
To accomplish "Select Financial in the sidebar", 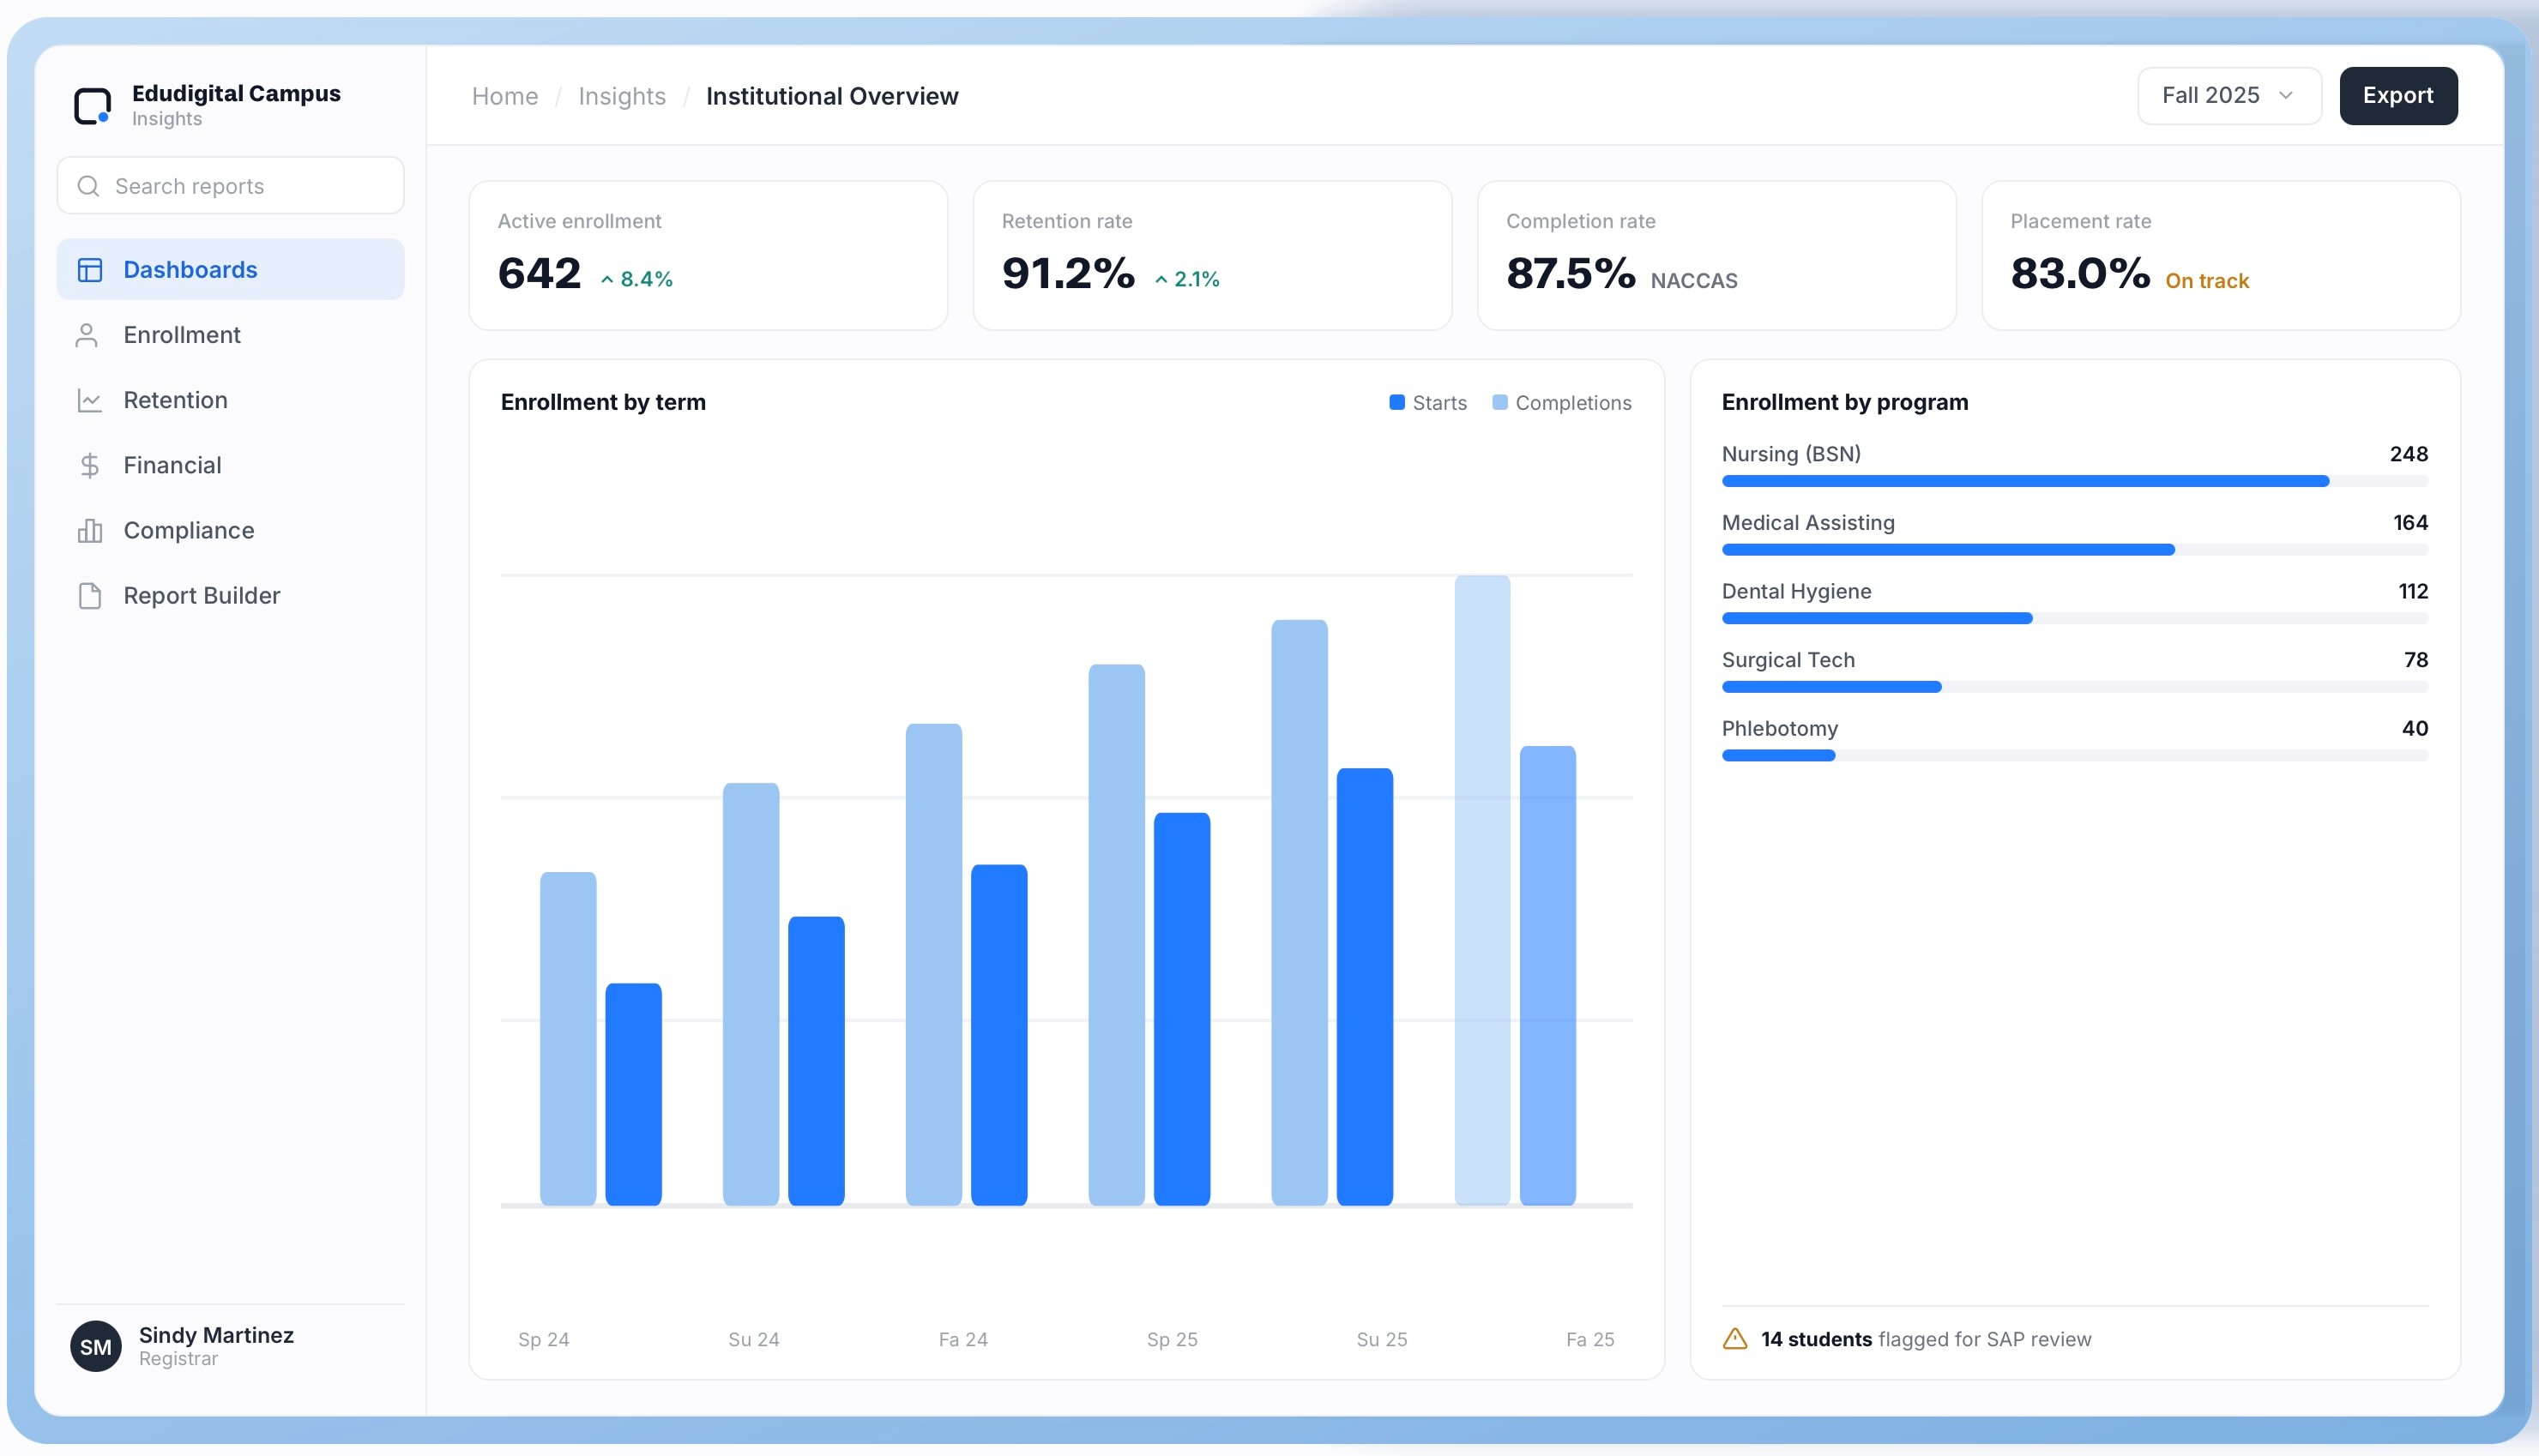I will 230,465.
